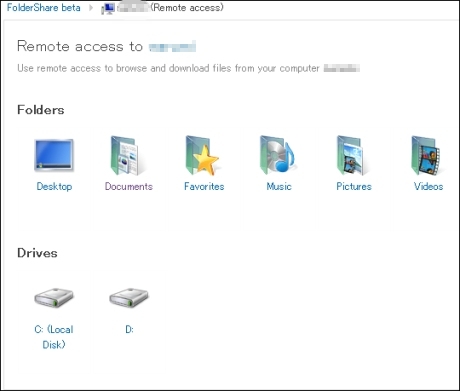
Task: Open the Music folder icon
Action: 278,155
